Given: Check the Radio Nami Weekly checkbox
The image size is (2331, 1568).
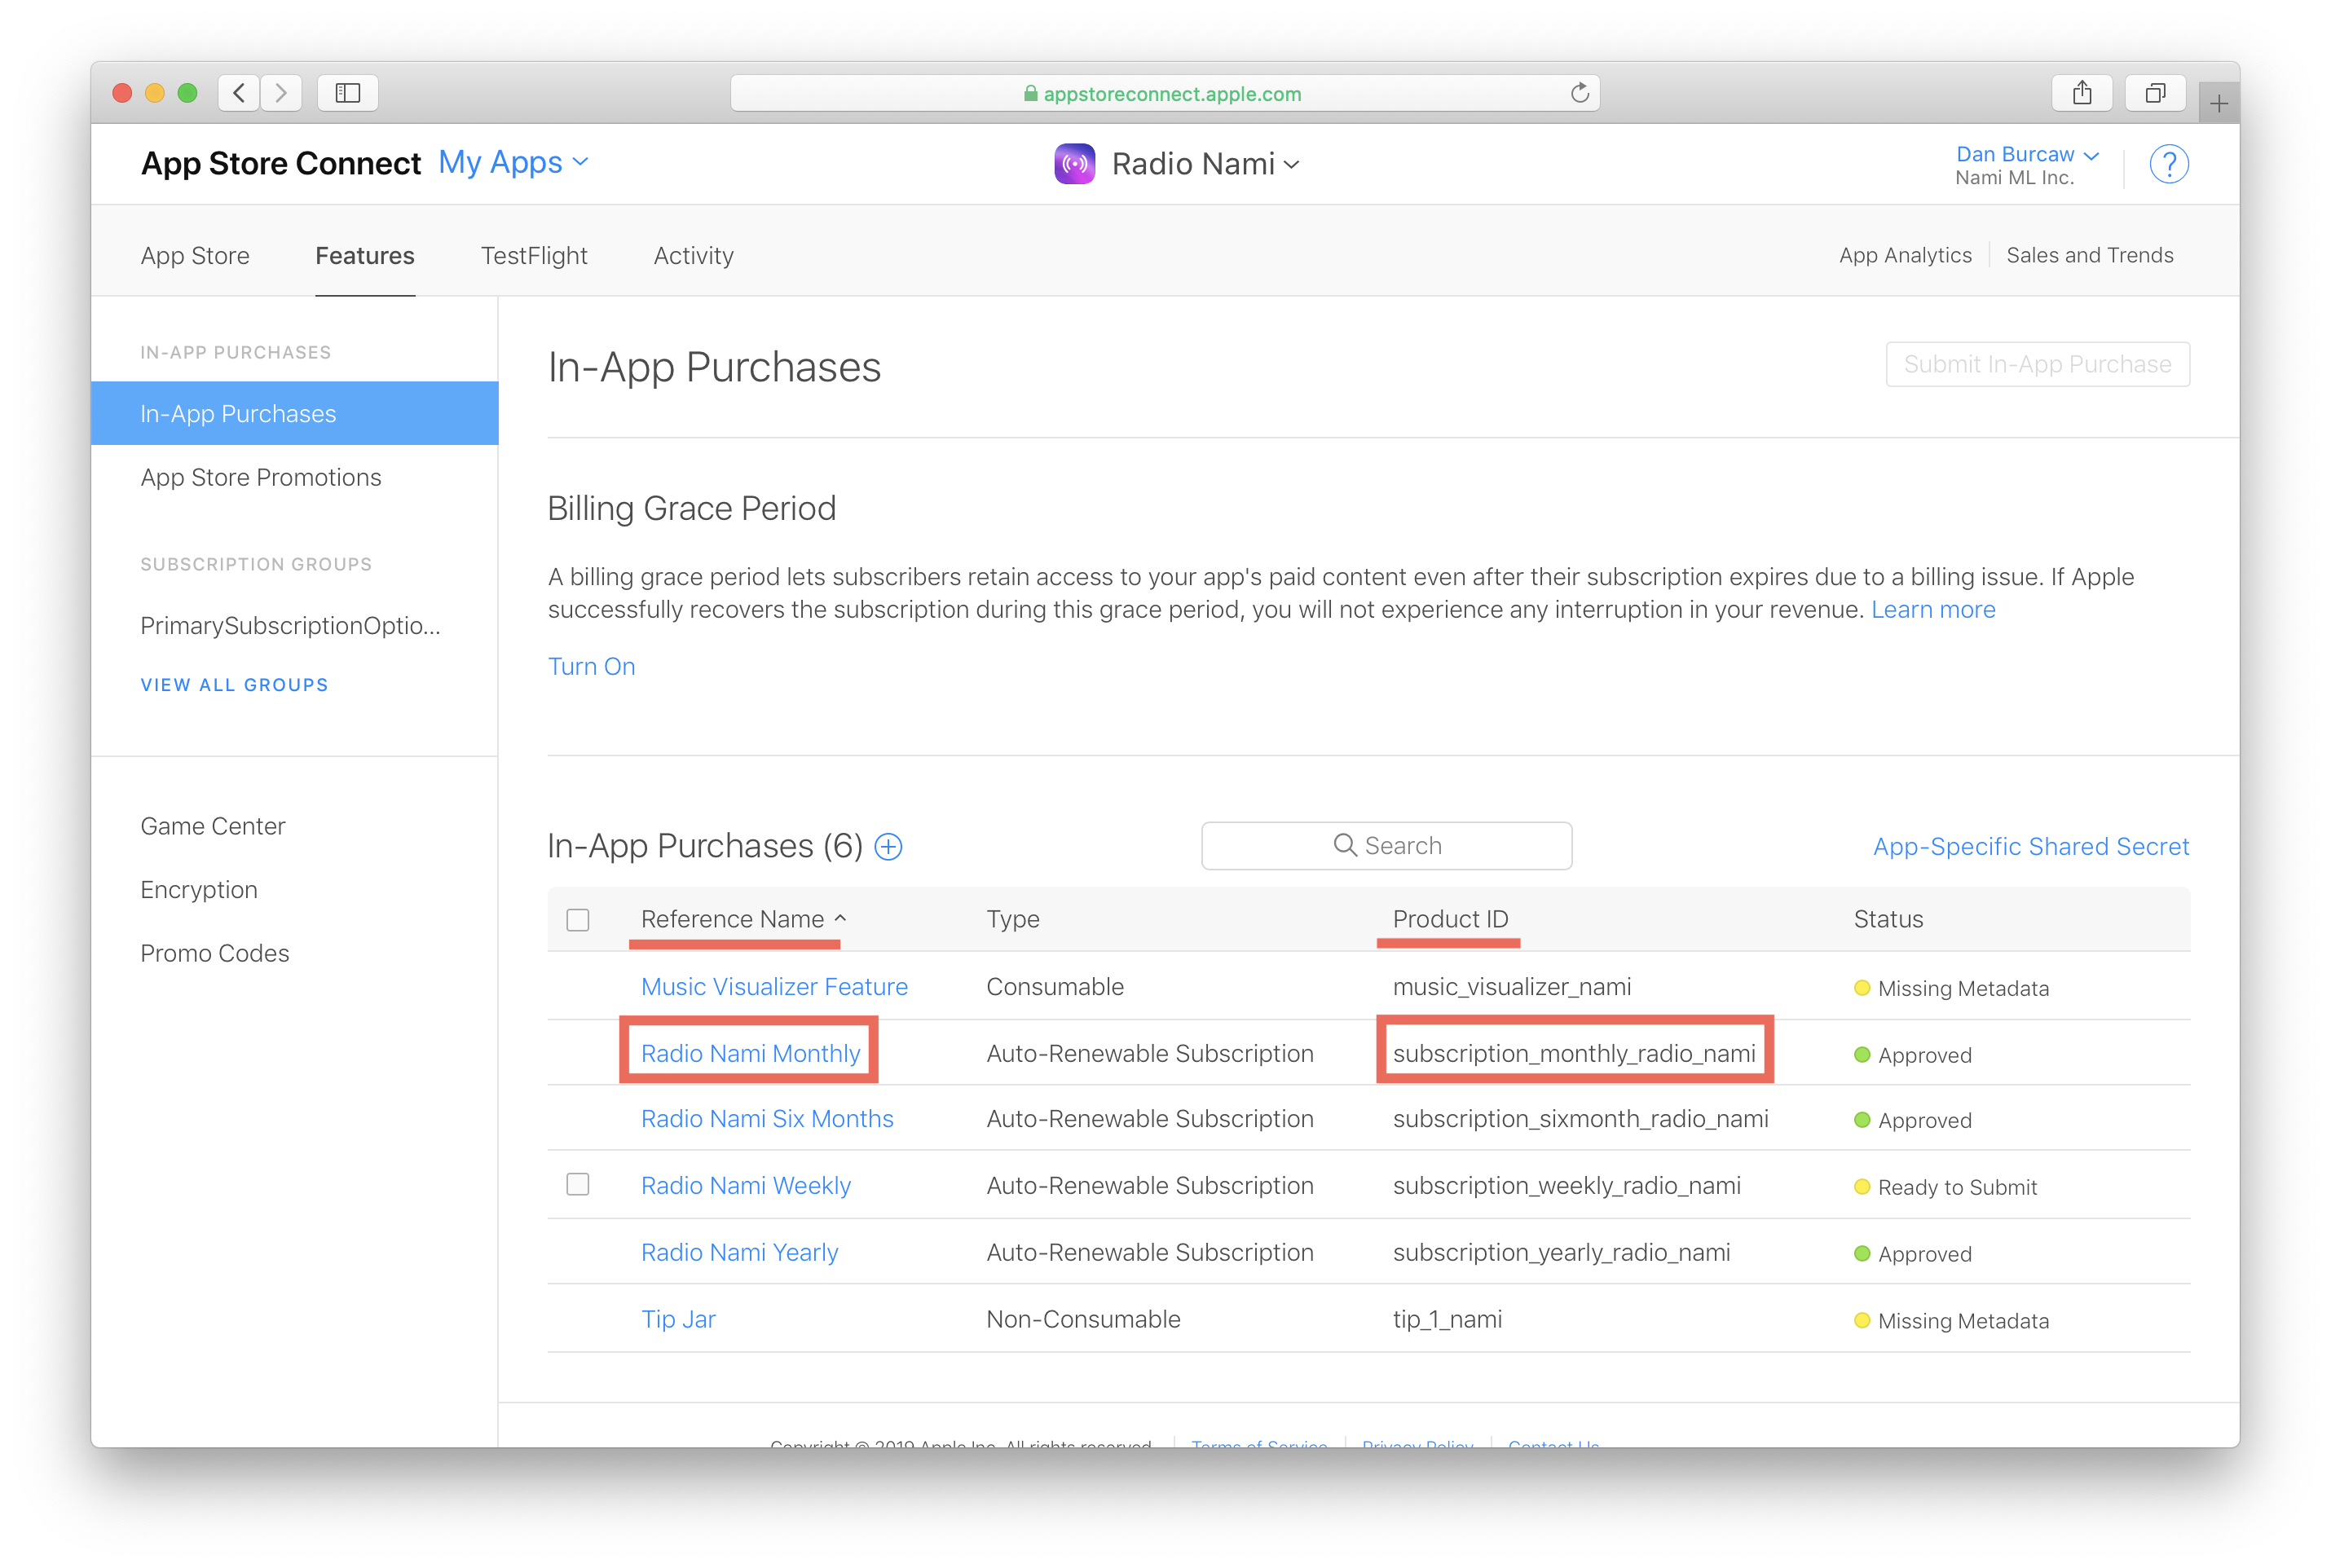Looking at the screenshot, I should point(577,1184).
